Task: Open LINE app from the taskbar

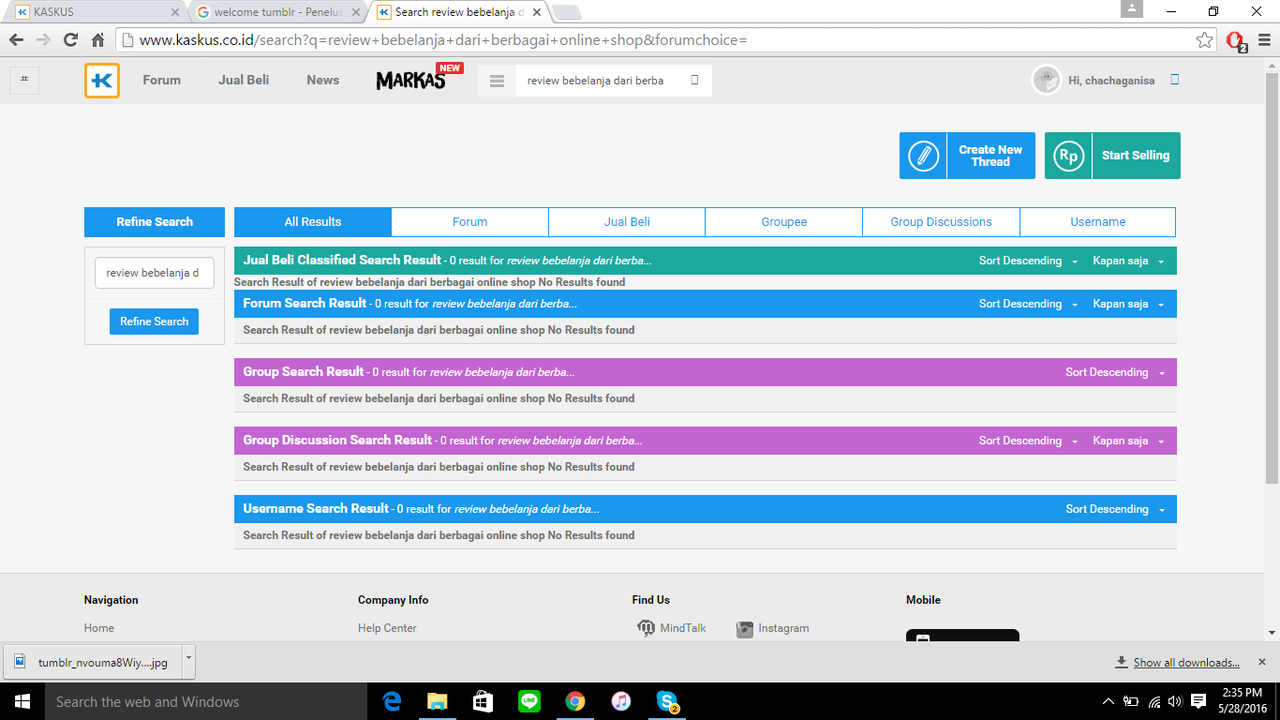Action: tap(529, 702)
